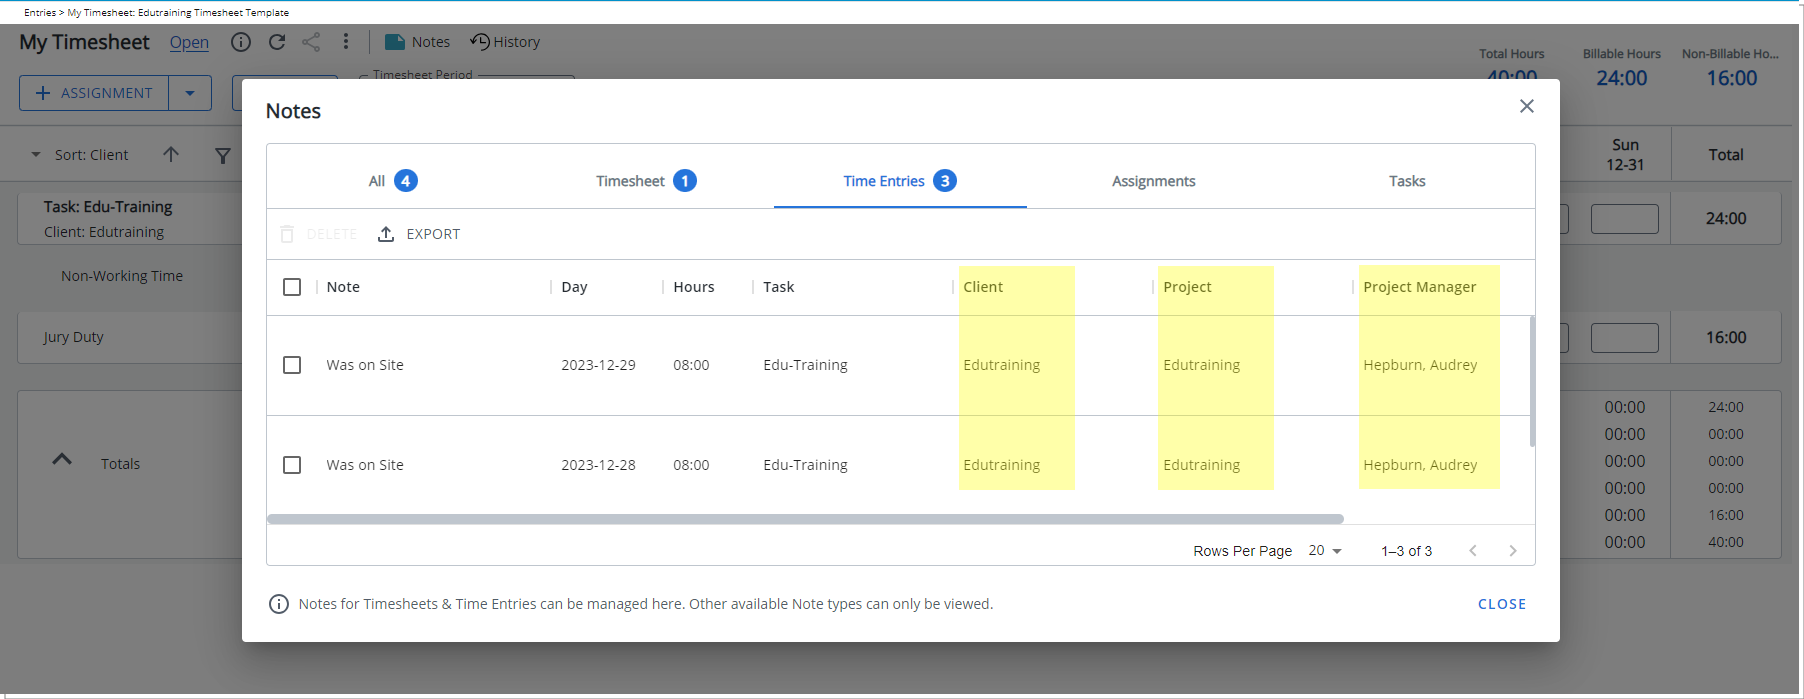Click the timesheet info icon
This screenshot has width=1804, height=699.
[241, 42]
